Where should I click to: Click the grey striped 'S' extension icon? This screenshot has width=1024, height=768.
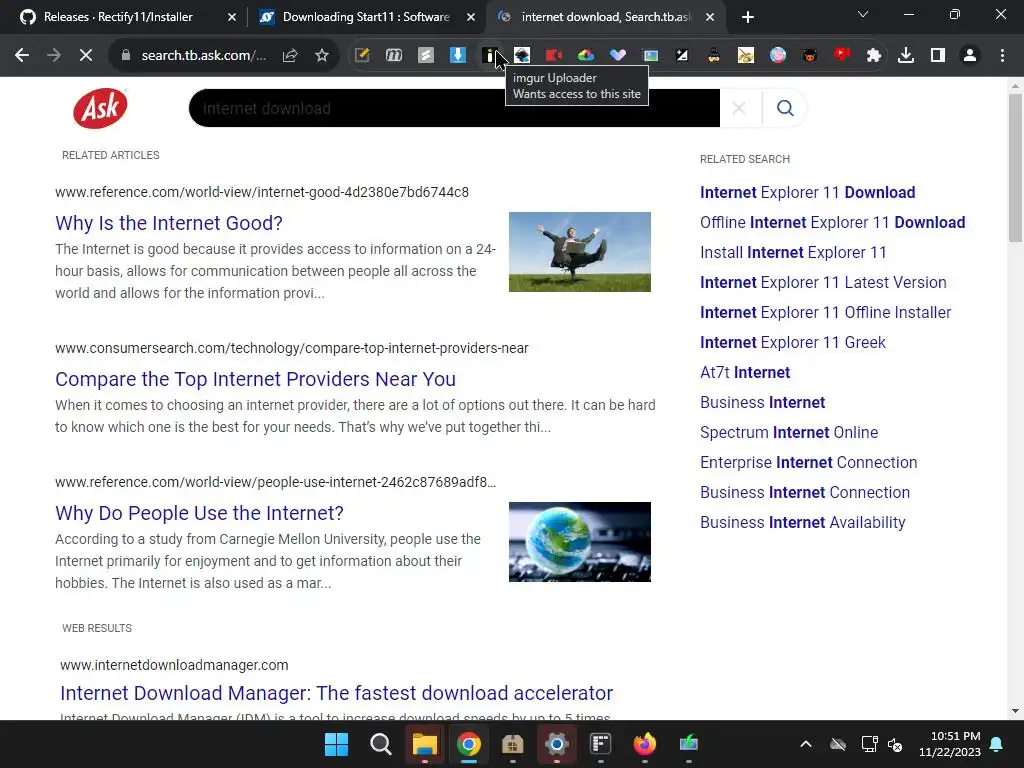(426, 56)
